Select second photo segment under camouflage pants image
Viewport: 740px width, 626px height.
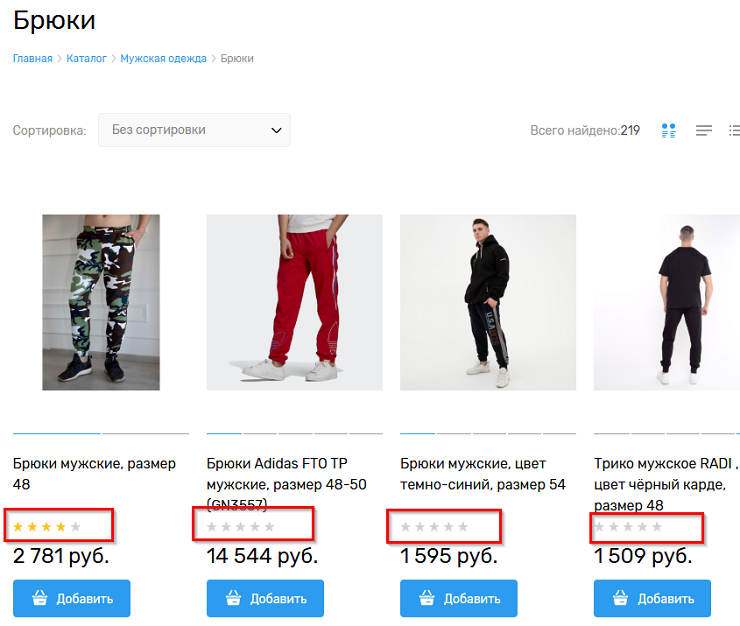coord(145,433)
